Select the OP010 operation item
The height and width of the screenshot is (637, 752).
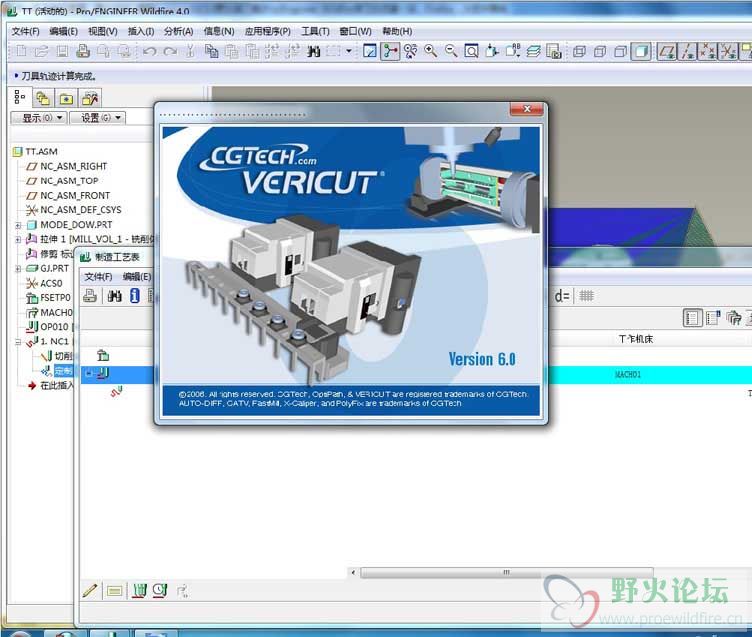[54, 327]
